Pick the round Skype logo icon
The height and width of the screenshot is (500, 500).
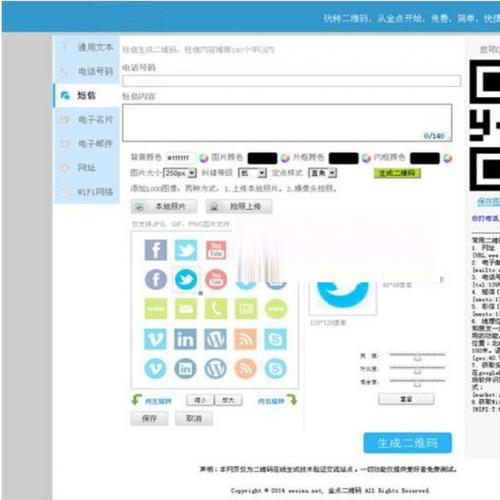(x=276, y=369)
